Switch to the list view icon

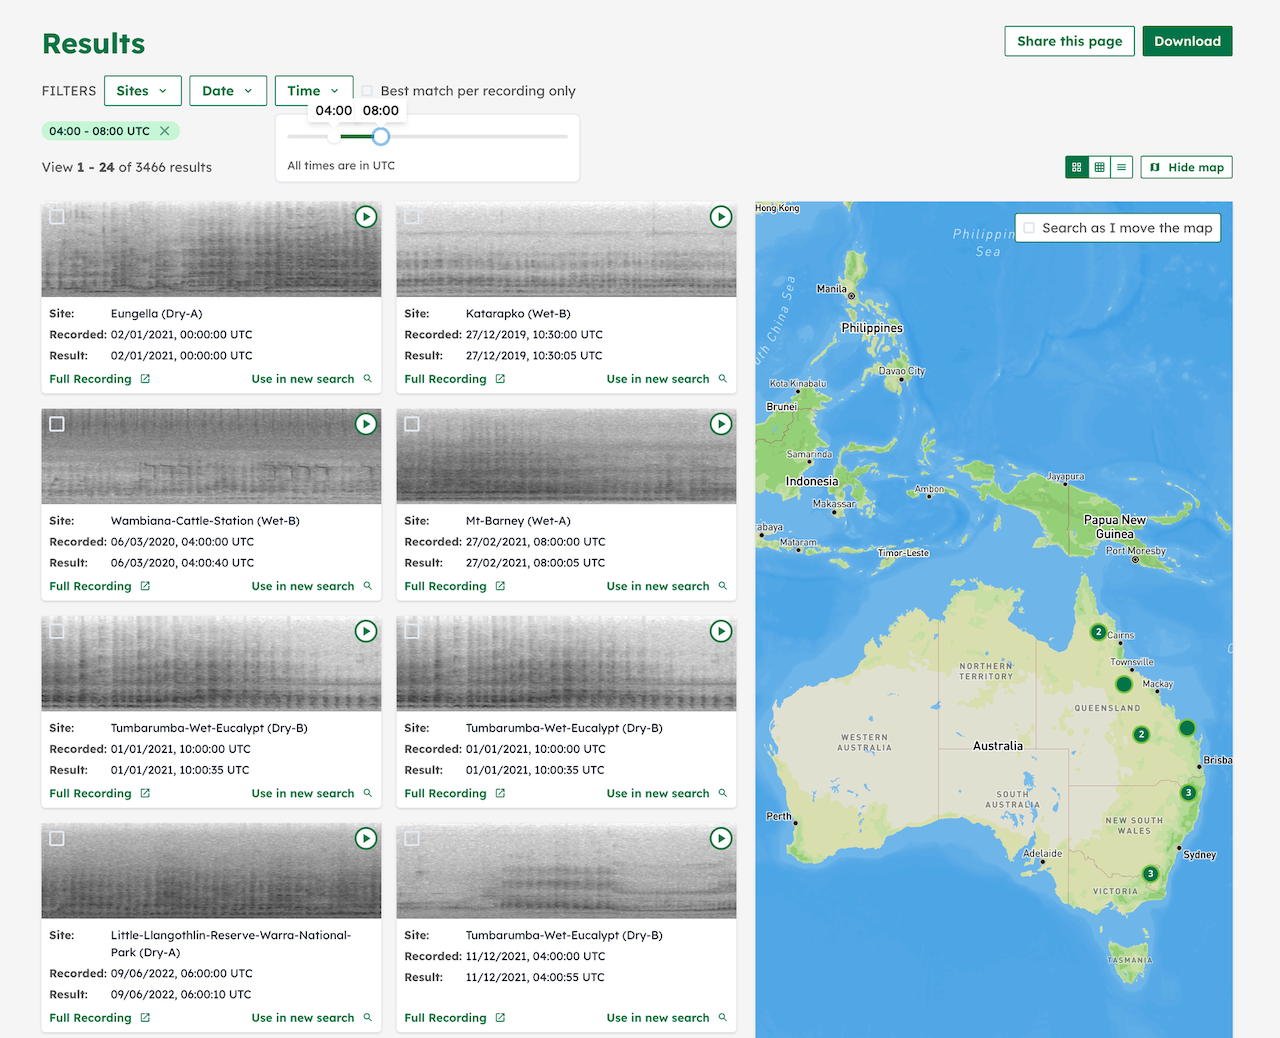[1122, 167]
